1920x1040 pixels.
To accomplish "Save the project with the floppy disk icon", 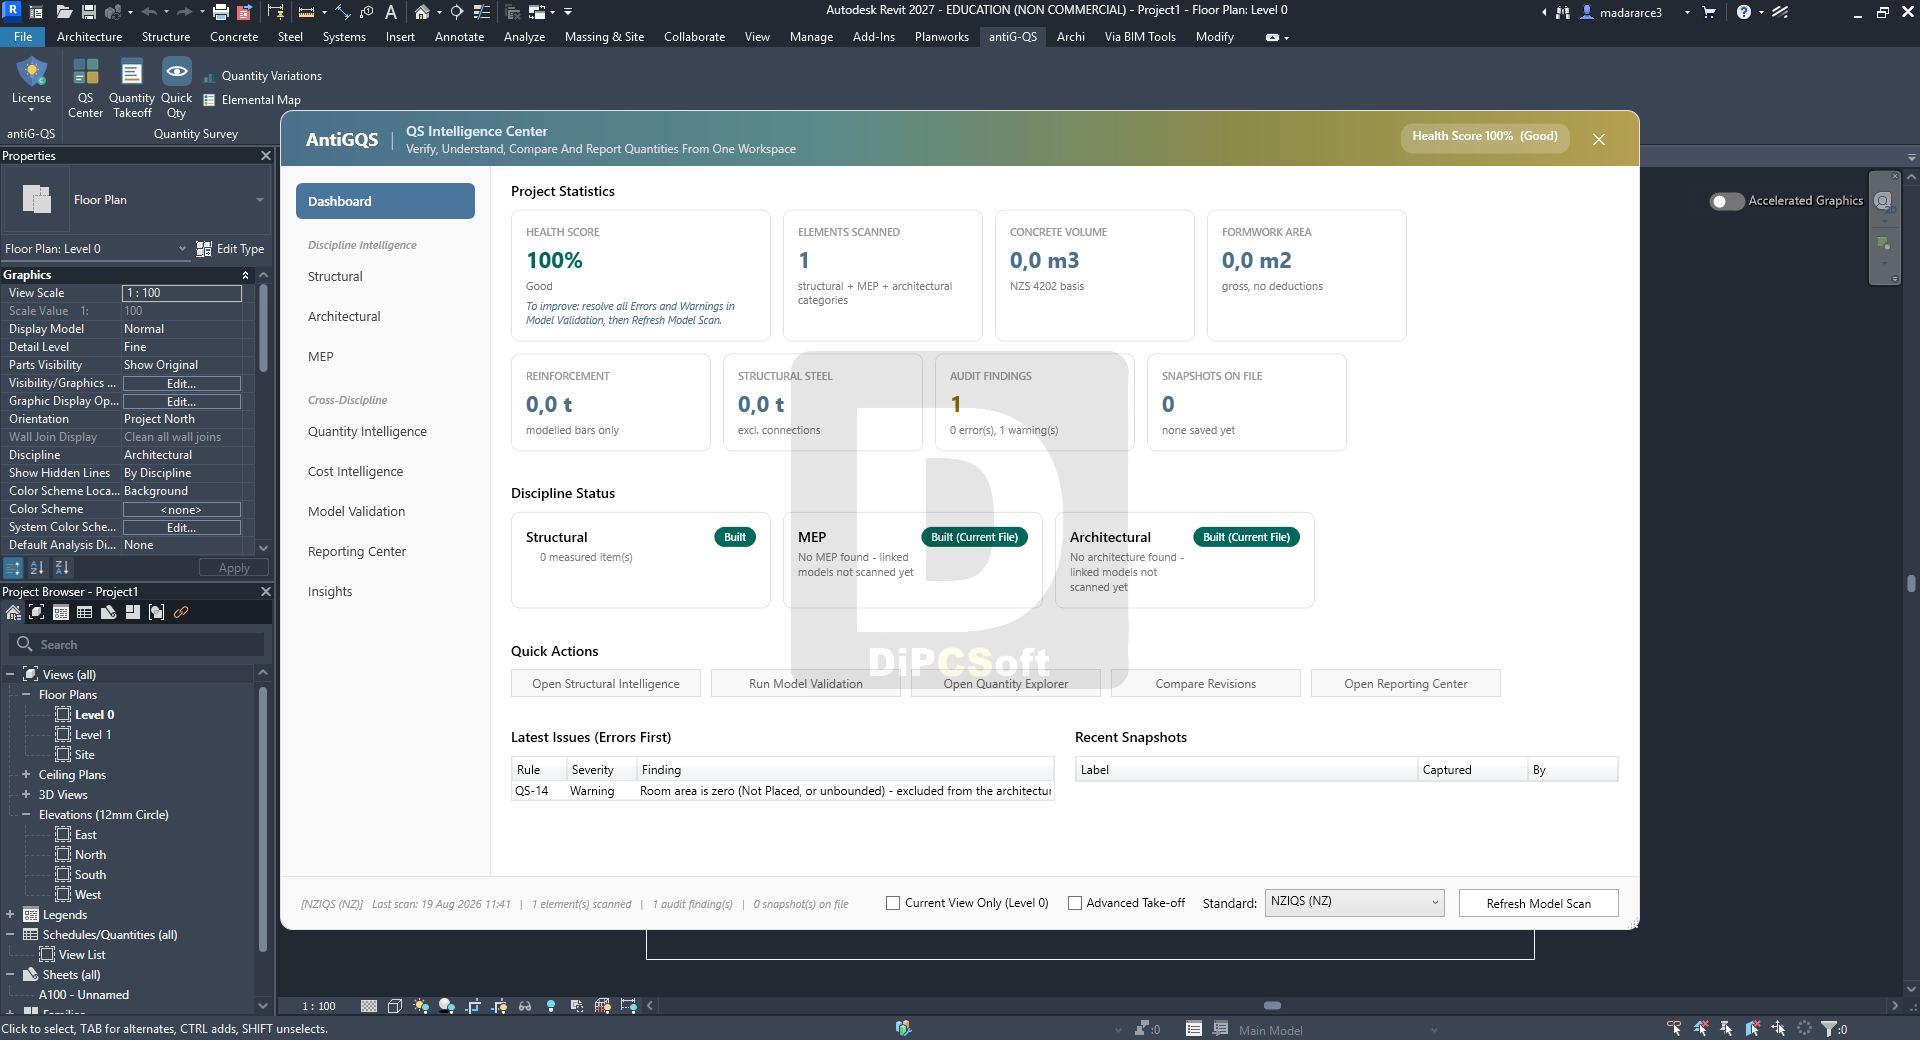I will pos(89,12).
